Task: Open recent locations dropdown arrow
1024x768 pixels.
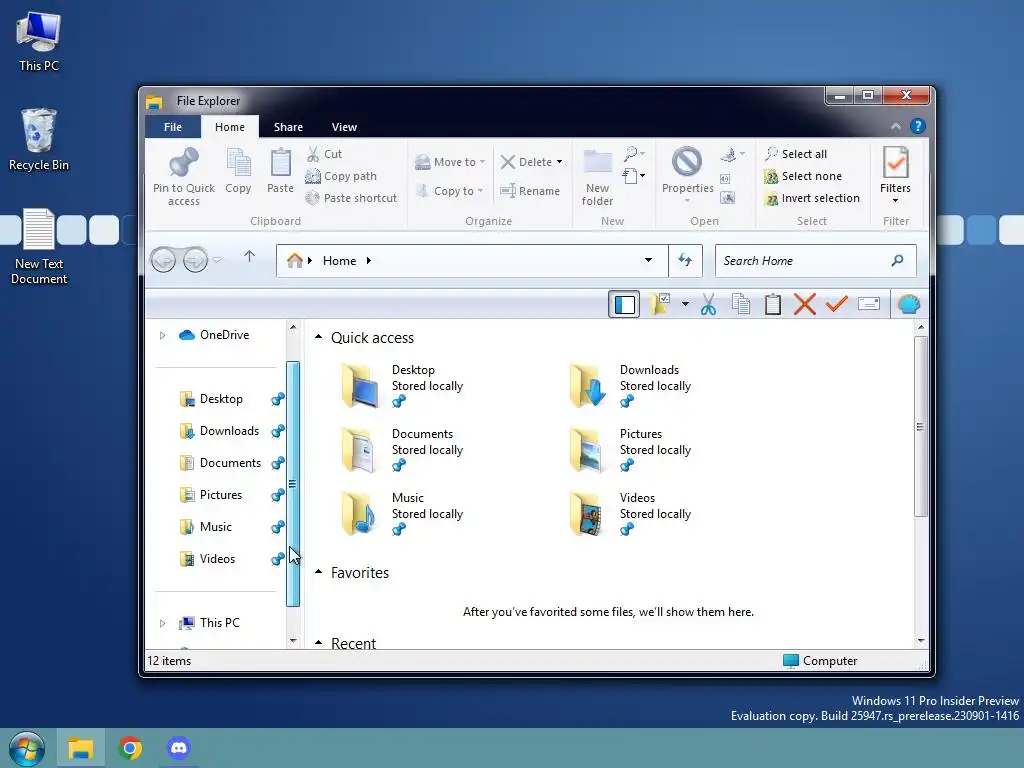Action: 217,261
